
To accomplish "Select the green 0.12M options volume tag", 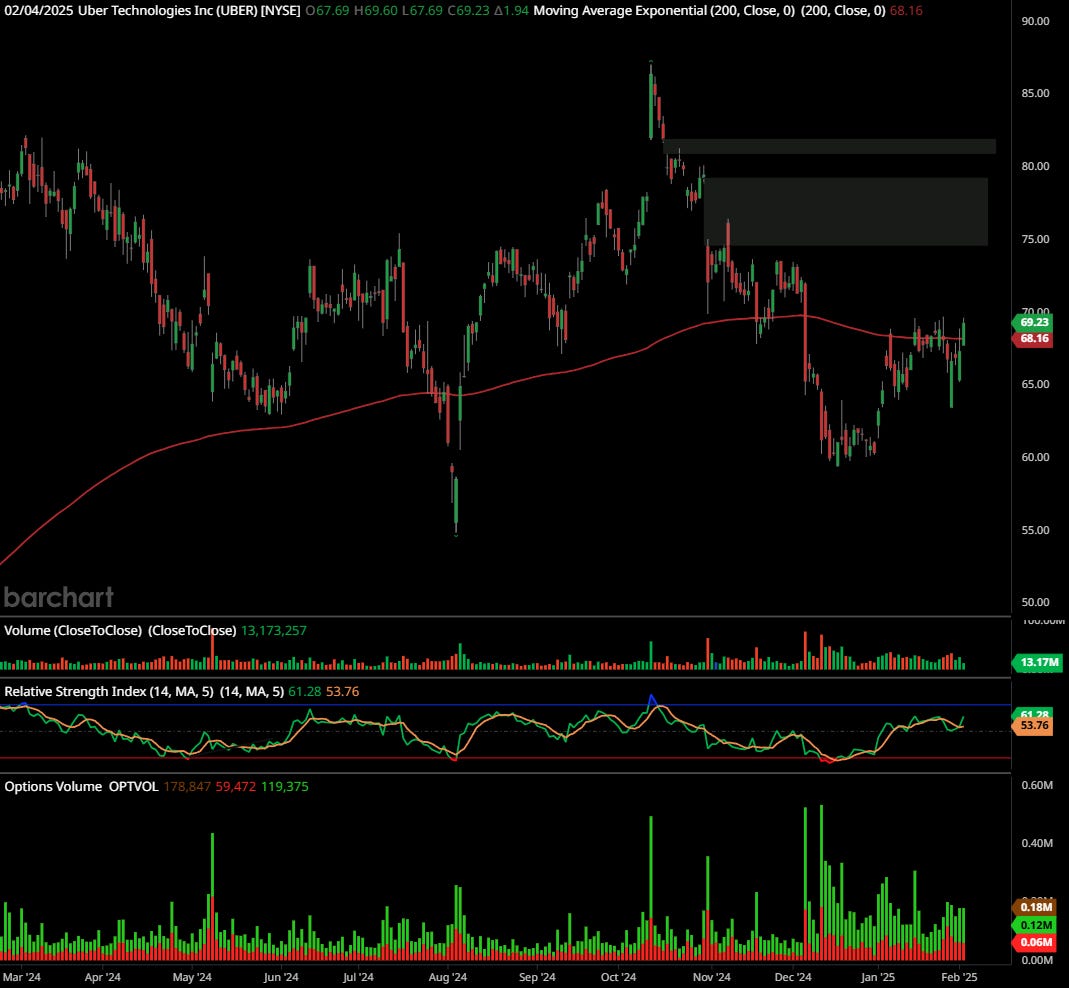I will pyautogui.click(x=1036, y=925).
